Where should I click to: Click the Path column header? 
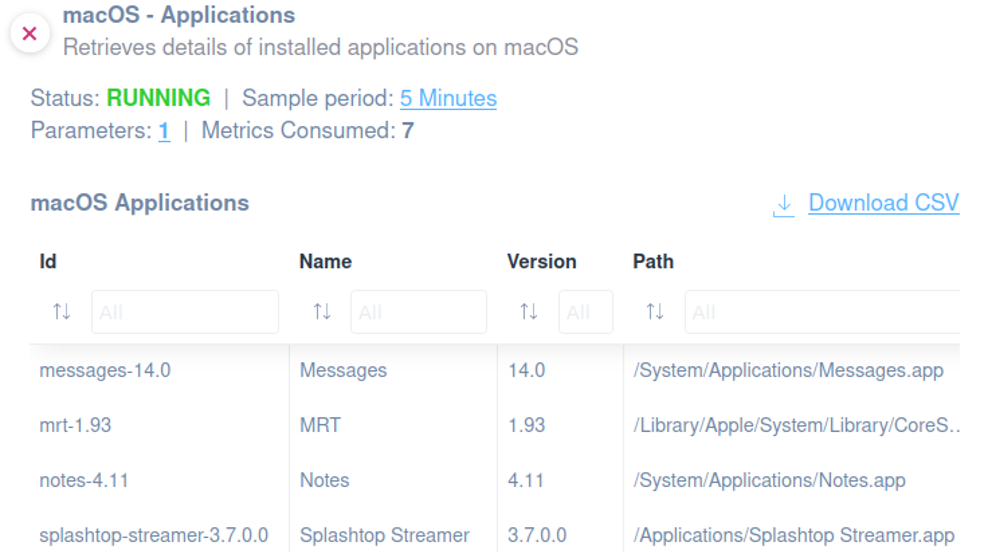653,262
